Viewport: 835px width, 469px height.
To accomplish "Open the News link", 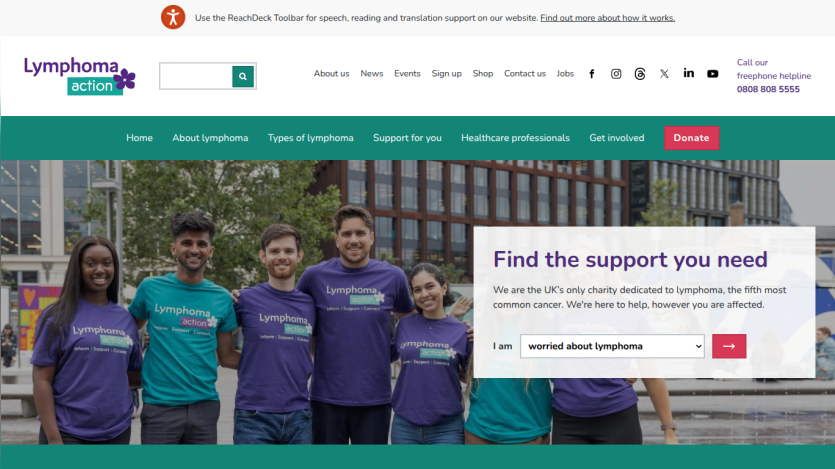I will click(372, 73).
